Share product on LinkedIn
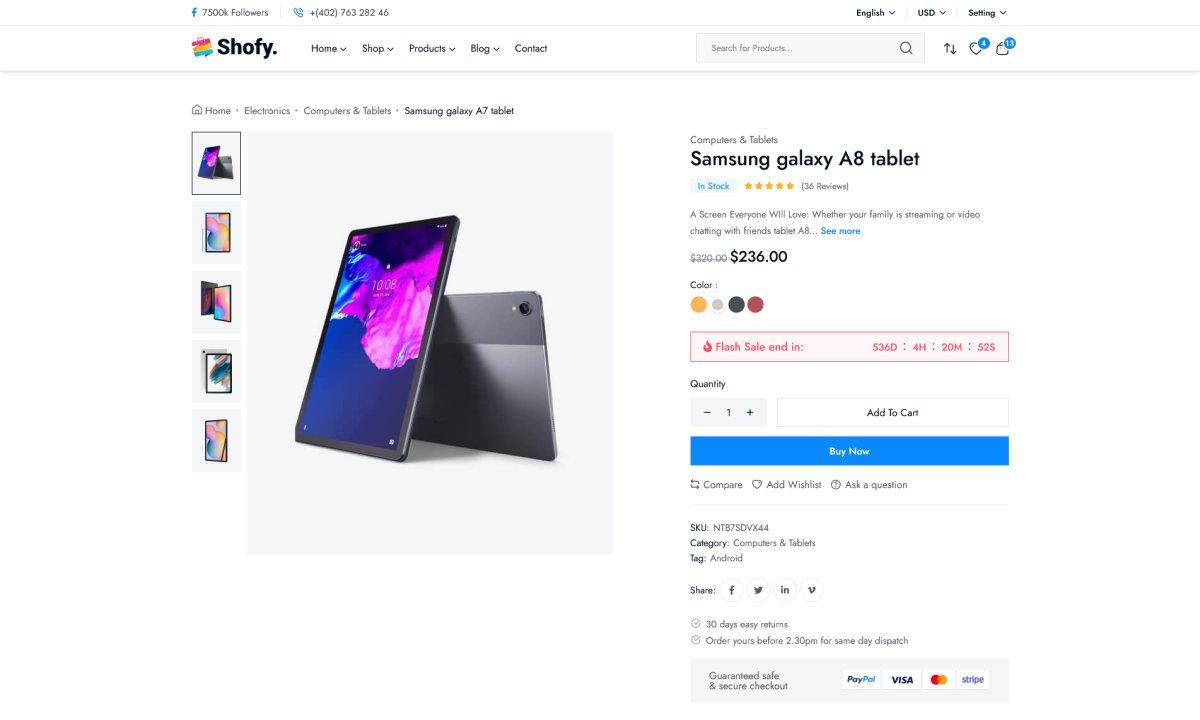This screenshot has height=720, width=1200. pos(785,590)
